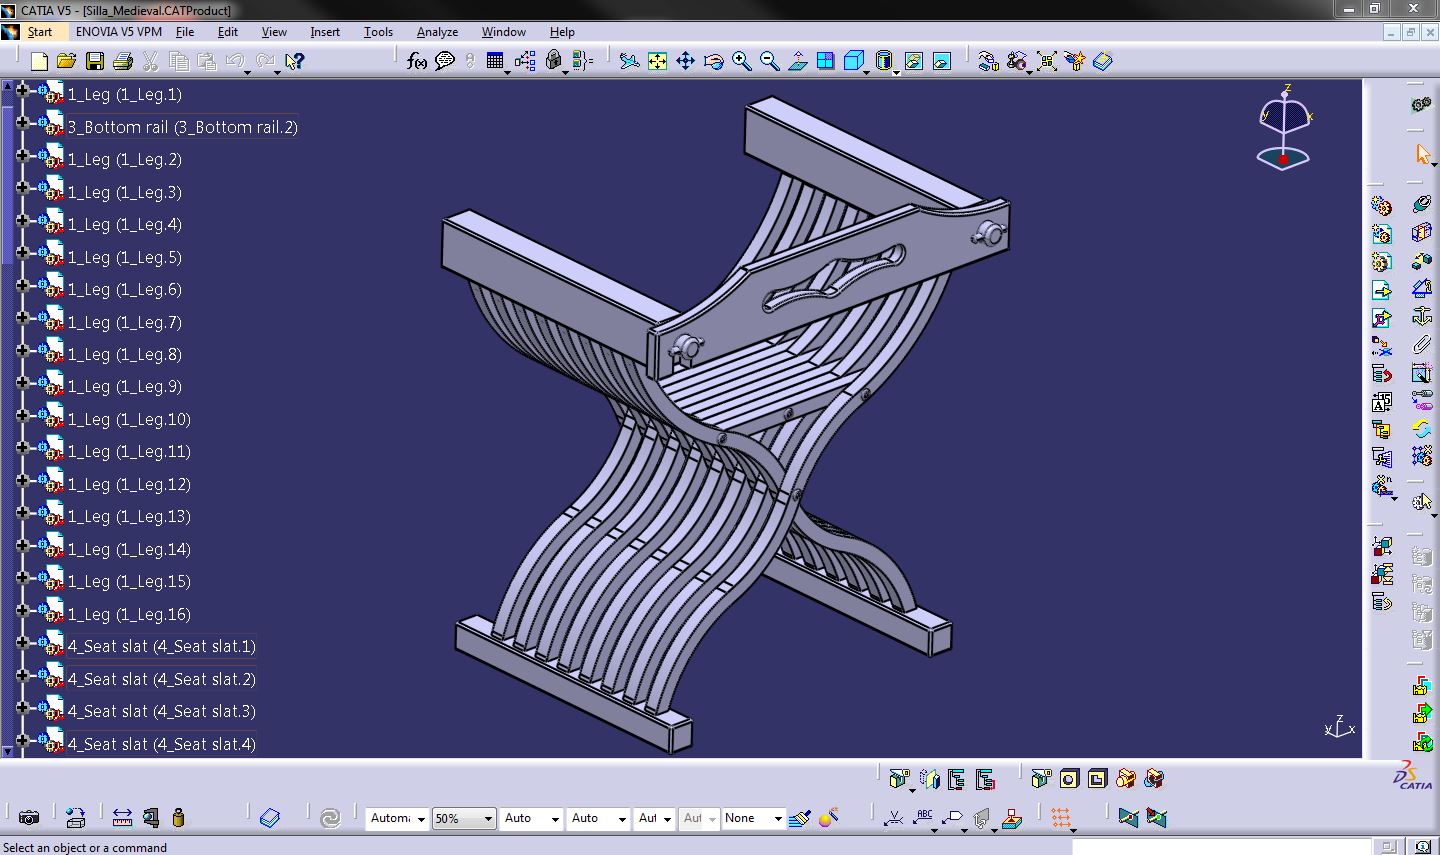Select the Pan tool
Screen dimensions: 1440x855
click(x=685, y=62)
